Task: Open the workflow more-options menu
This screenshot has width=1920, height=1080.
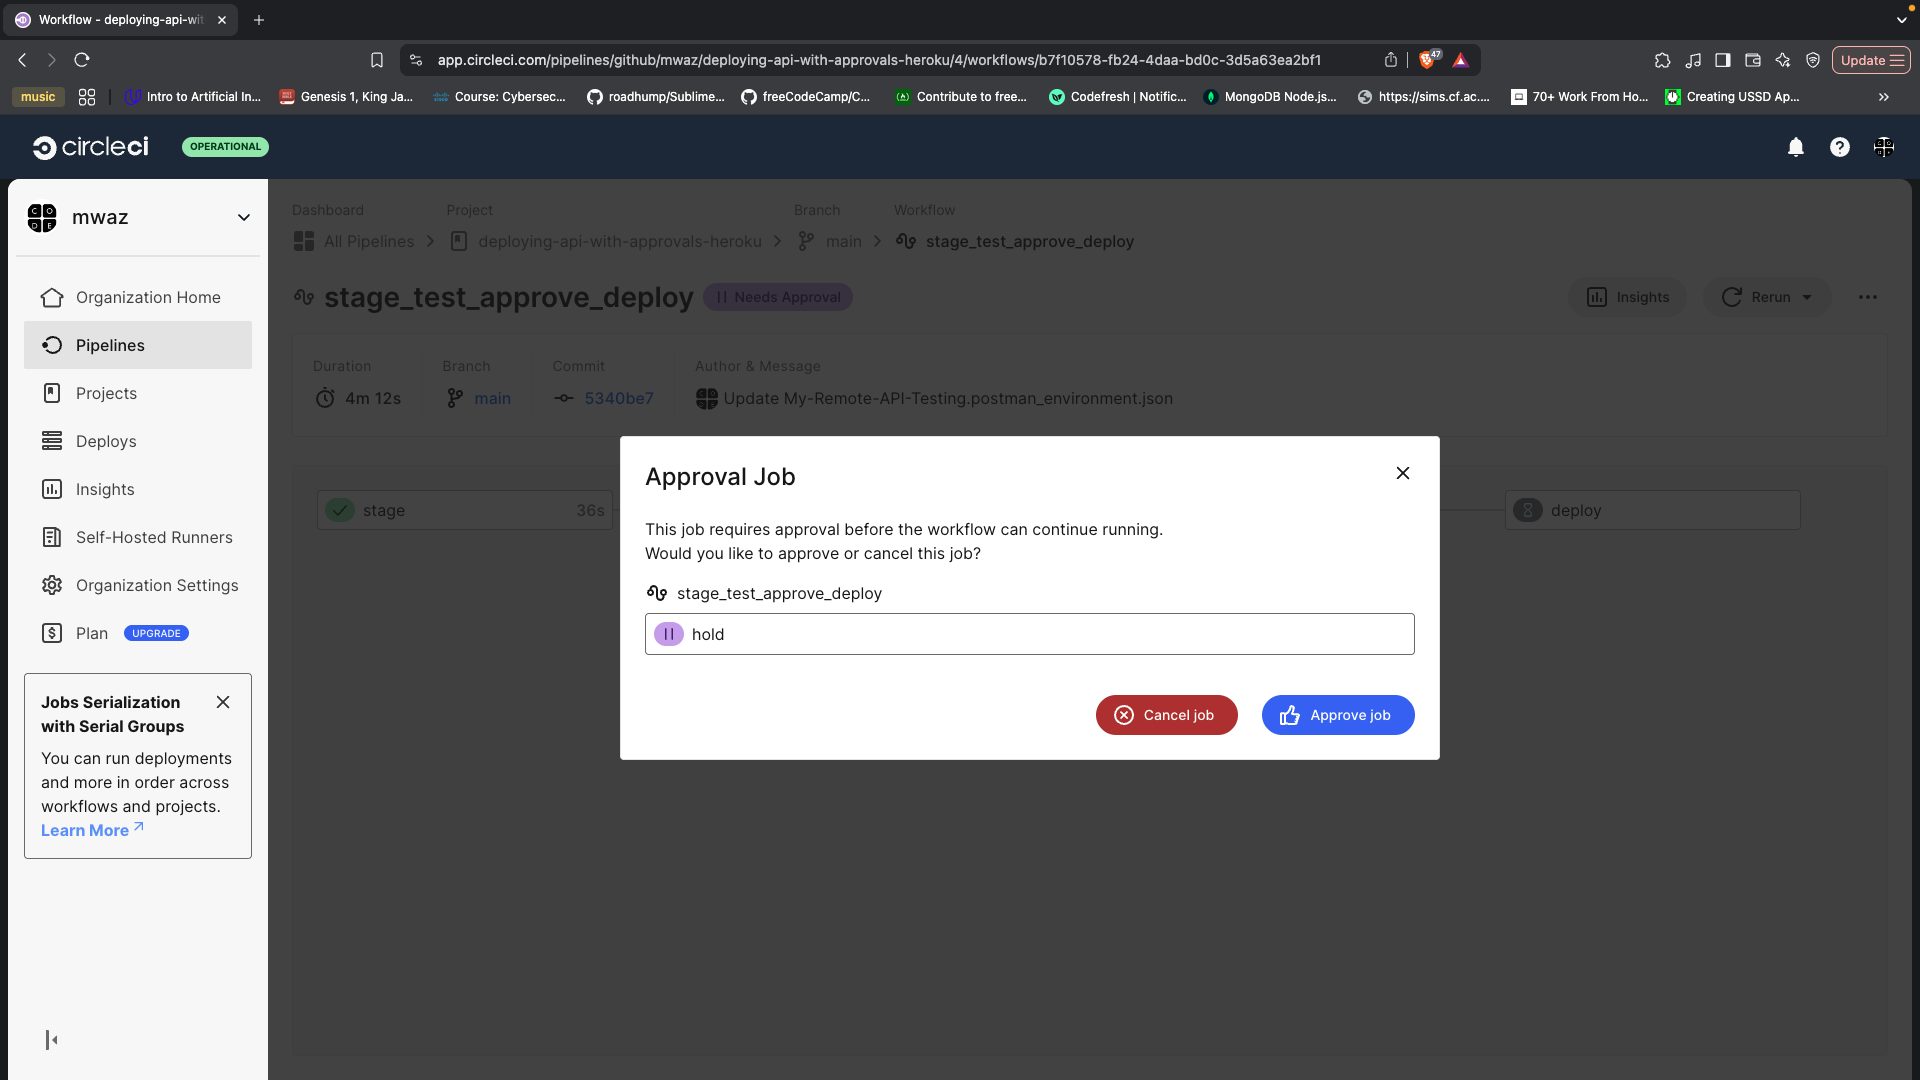Action: click(1868, 297)
